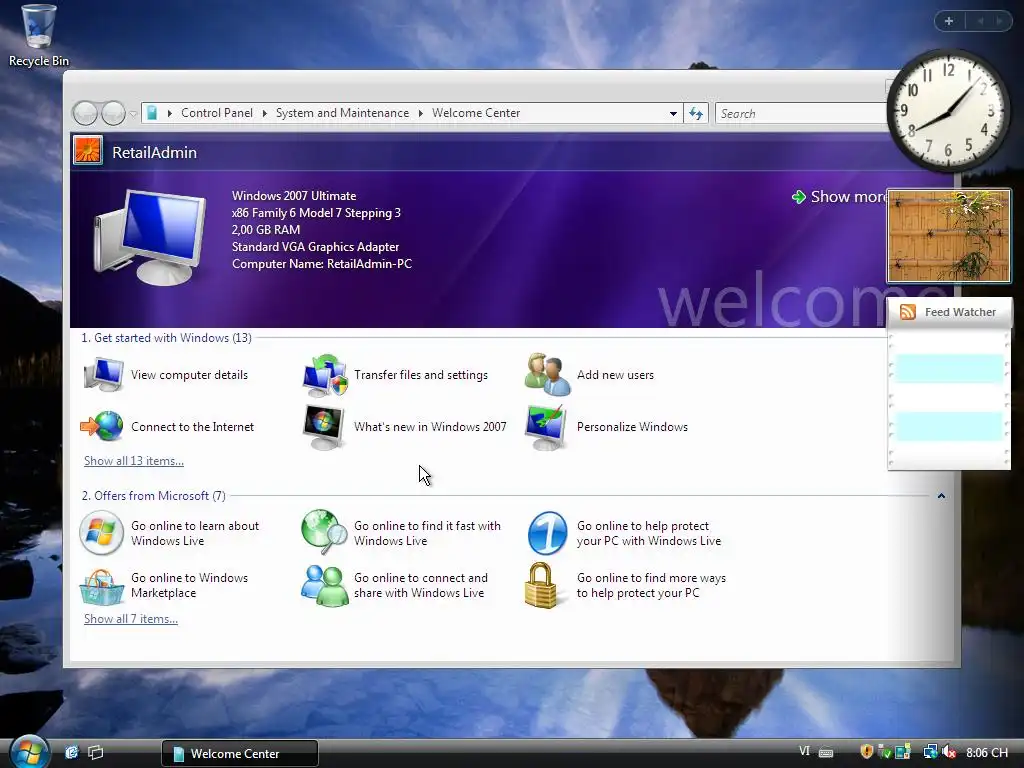Viewport: 1024px width, 768px height.
Task: Click the security shield tray icon
Action: pos(867,752)
